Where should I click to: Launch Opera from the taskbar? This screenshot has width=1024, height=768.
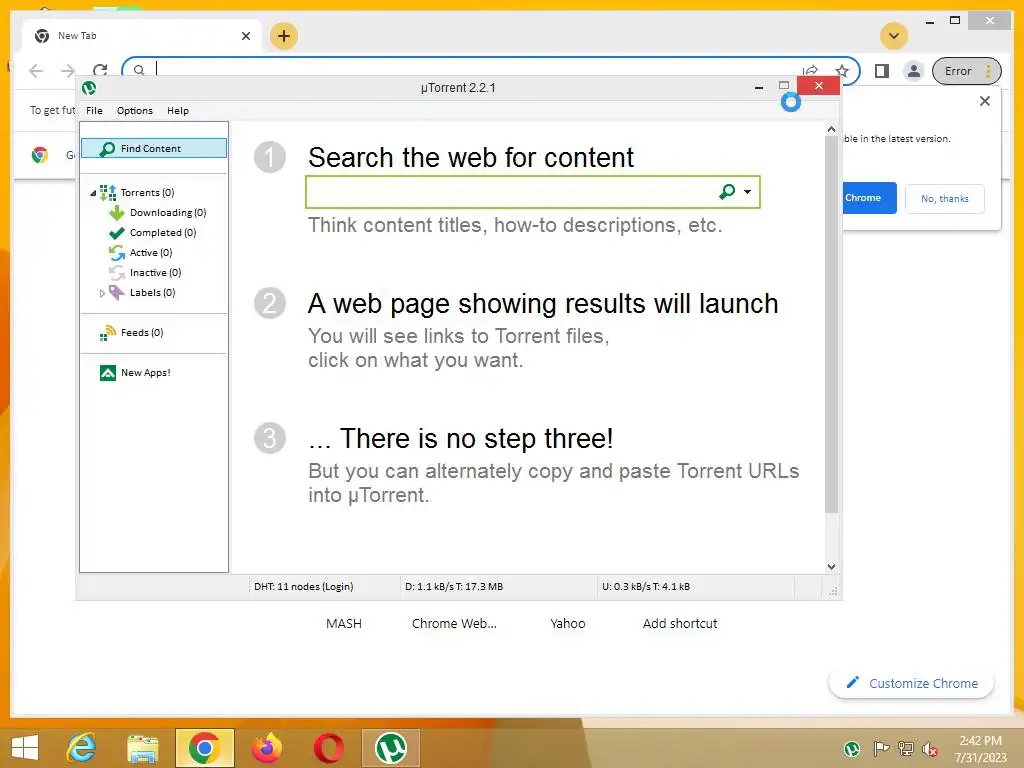[328, 748]
